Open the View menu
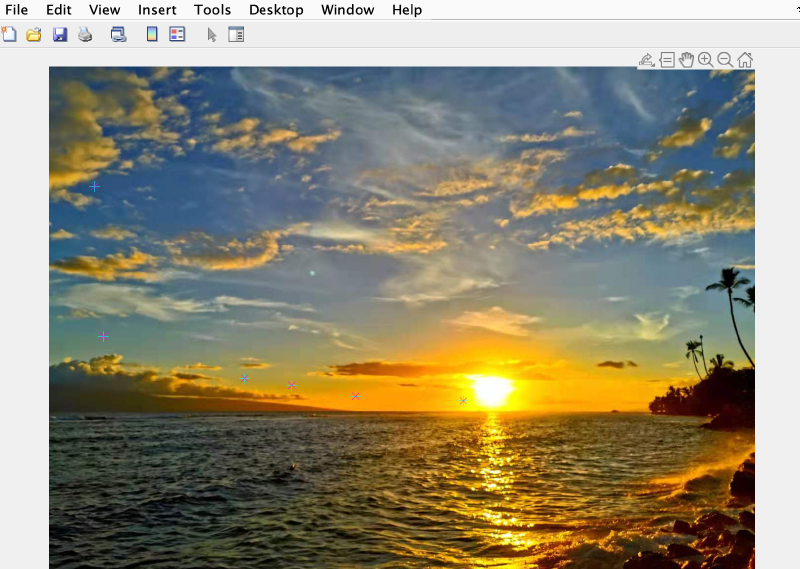This screenshot has height=569, width=800. 105,10
